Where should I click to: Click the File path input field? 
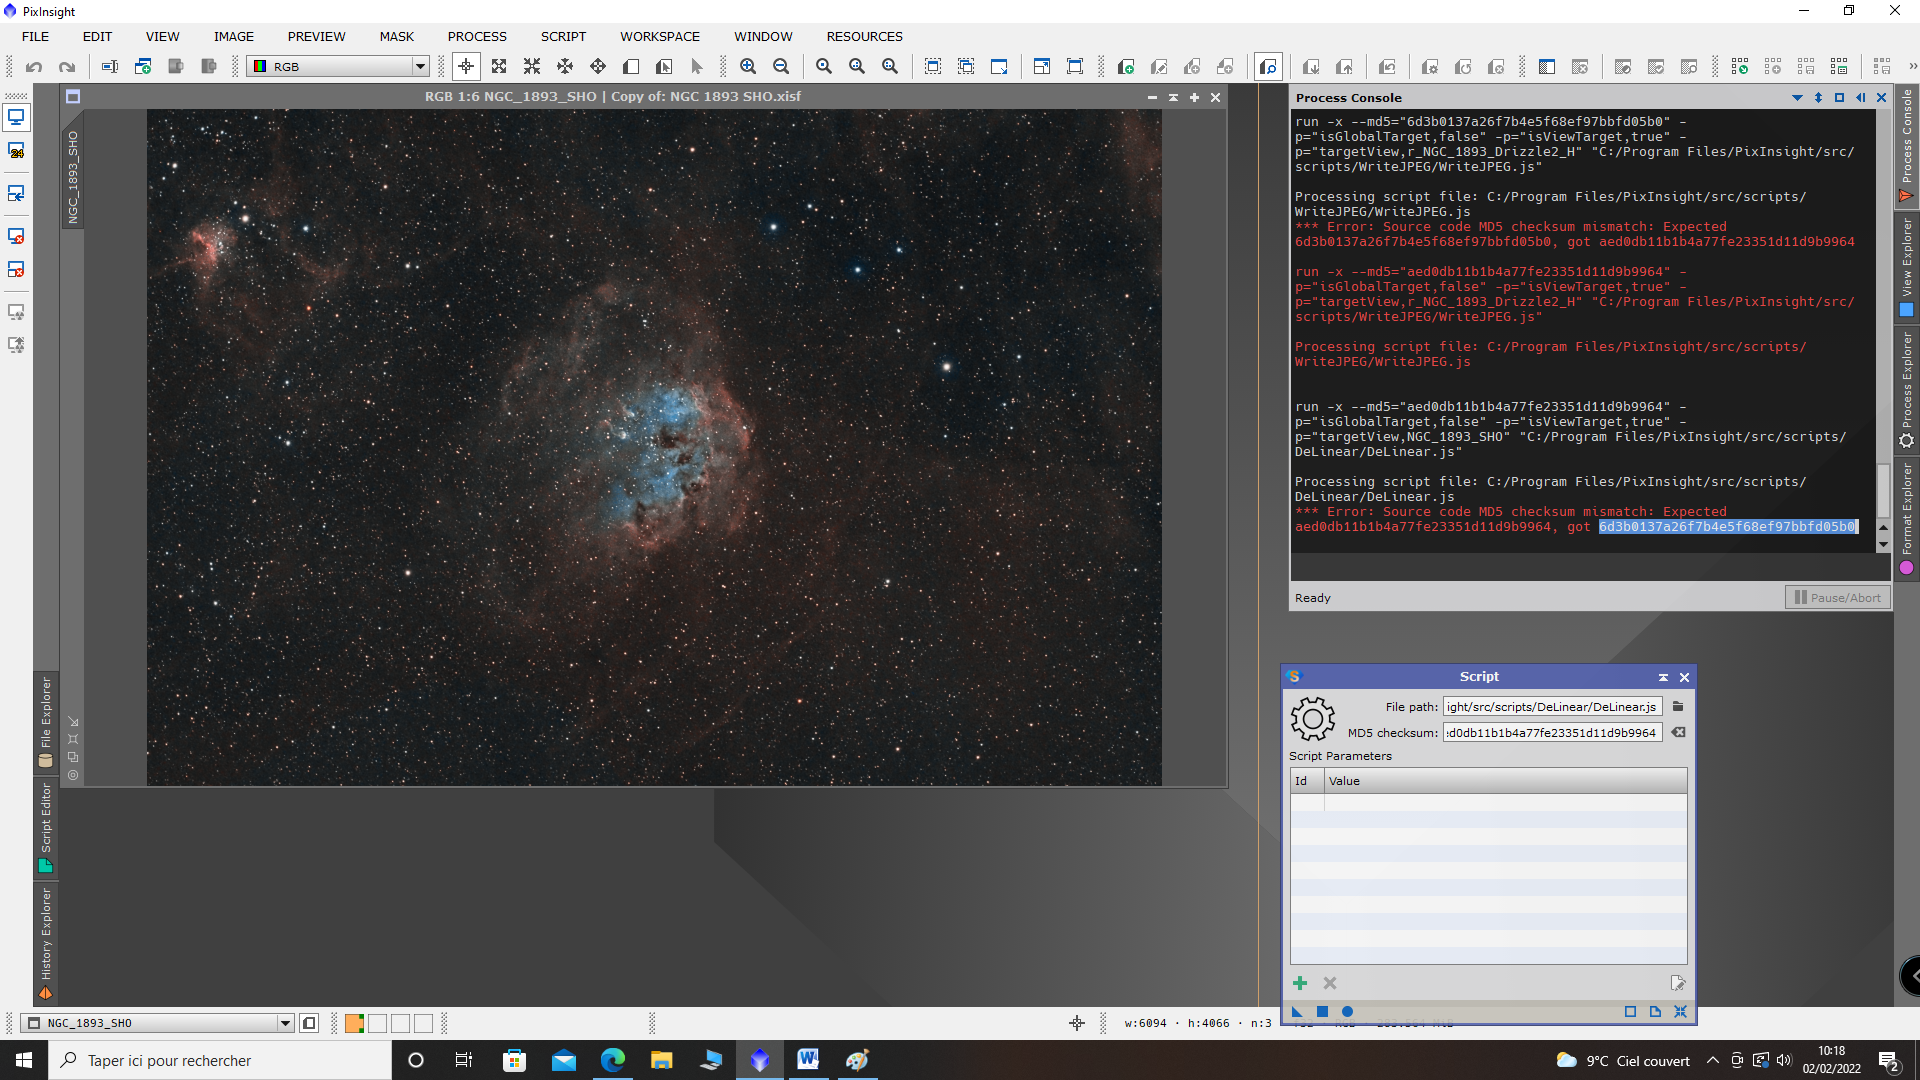pyautogui.click(x=1552, y=706)
